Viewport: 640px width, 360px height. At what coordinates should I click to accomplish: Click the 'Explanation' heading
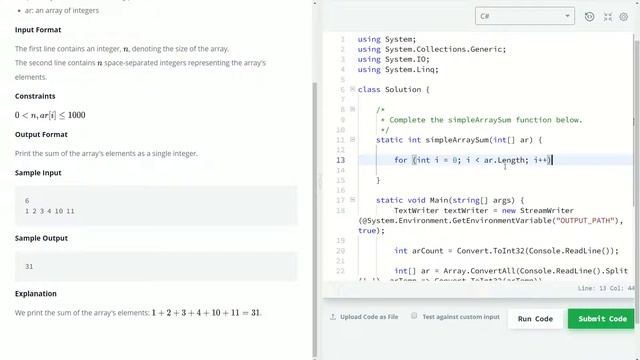coord(36,294)
